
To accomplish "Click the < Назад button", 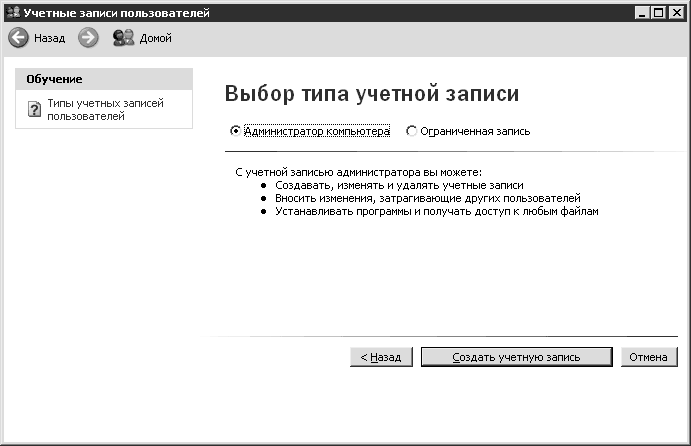I will coord(381,357).
